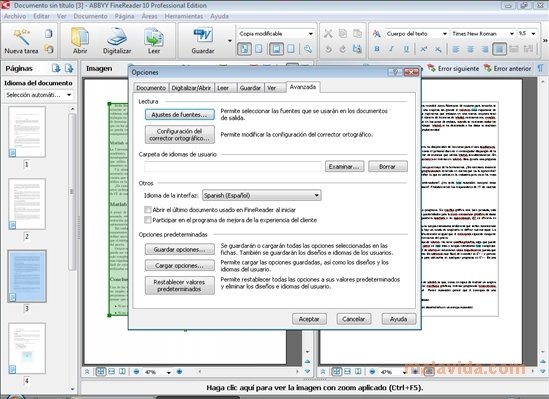Switch to the Documento tab
This screenshot has width=549, height=399.
(x=151, y=88)
